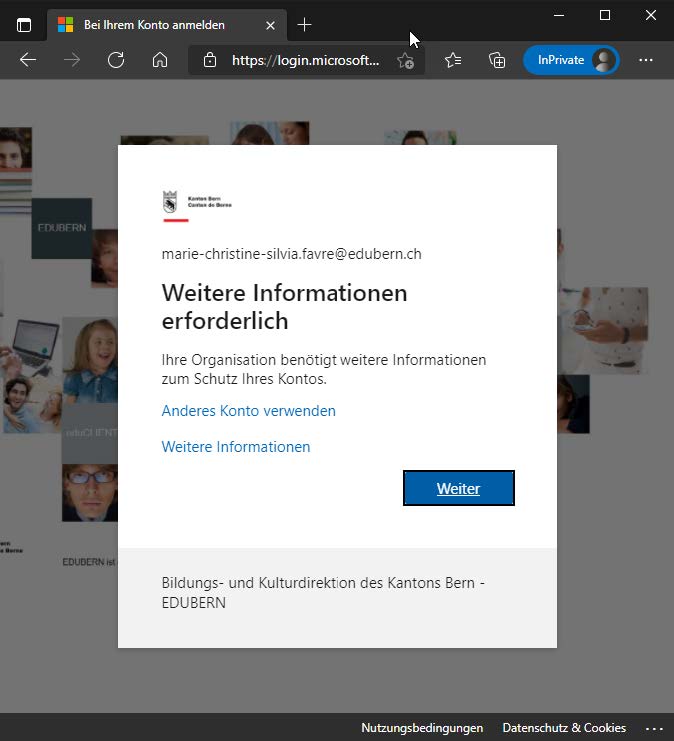Close the 'Bei Ihrem Konto anmelden' tab
The image size is (674, 741).
[x=270, y=24]
